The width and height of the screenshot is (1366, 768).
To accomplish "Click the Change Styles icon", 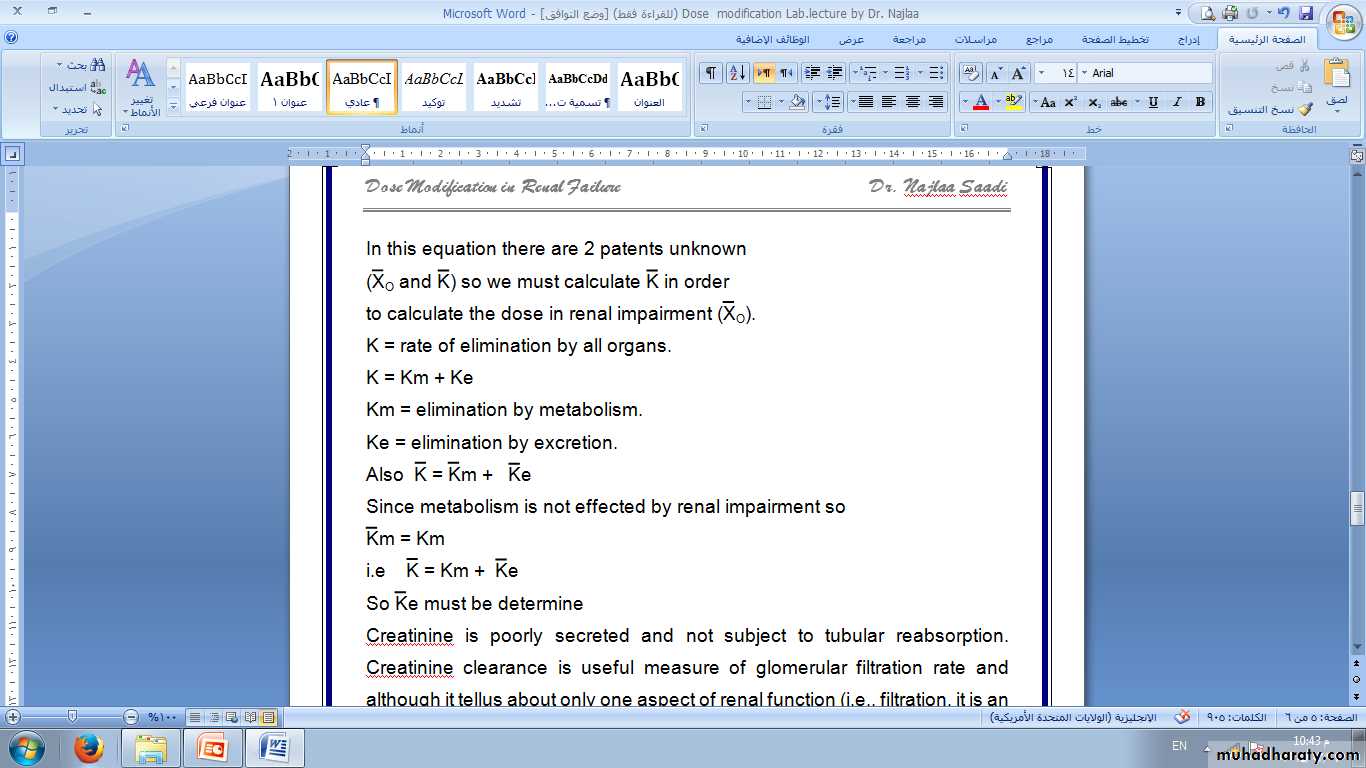I will pyautogui.click(x=140, y=85).
